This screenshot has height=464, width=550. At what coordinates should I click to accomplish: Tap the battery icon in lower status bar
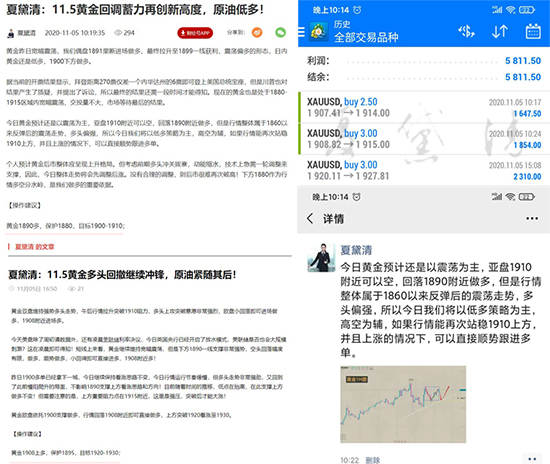(x=526, y=197)
